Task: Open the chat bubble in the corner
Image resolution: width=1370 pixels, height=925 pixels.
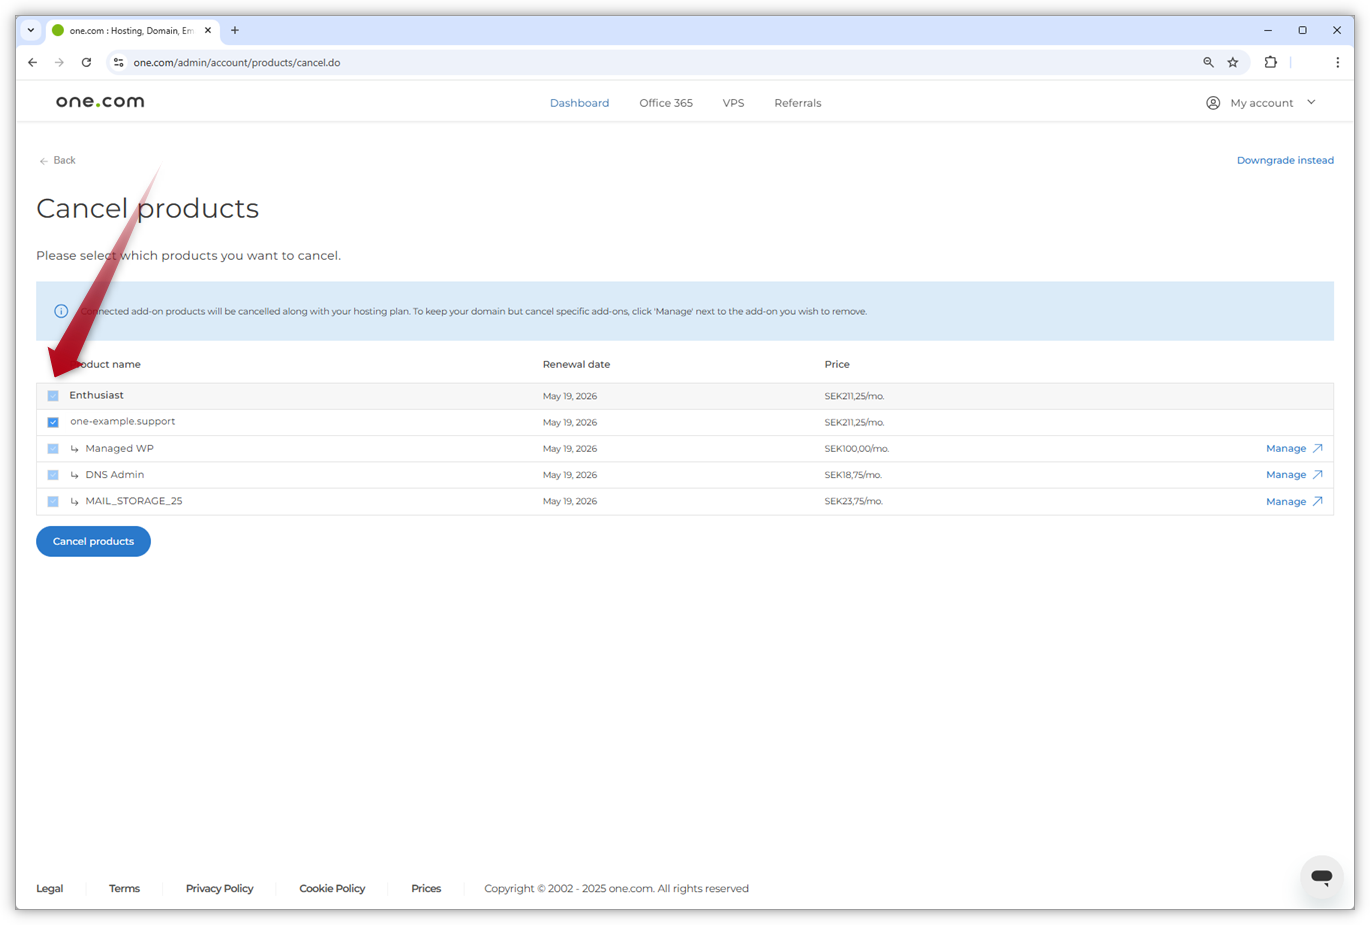Action: pos(1321,878)
